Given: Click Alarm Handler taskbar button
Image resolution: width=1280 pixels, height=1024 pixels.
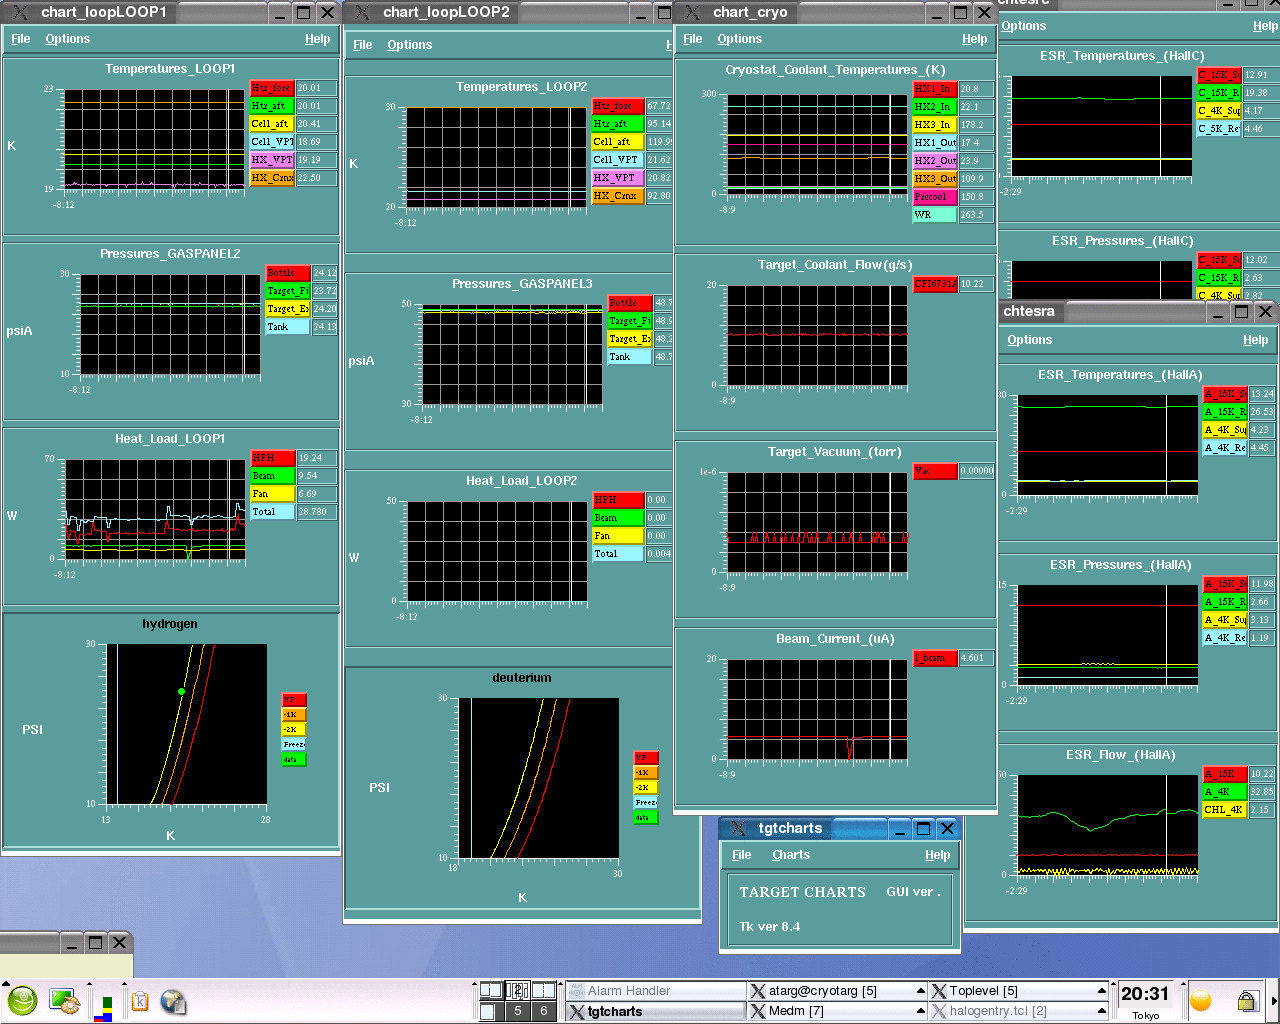Looking at the screenshot, I should coord(656,991).
